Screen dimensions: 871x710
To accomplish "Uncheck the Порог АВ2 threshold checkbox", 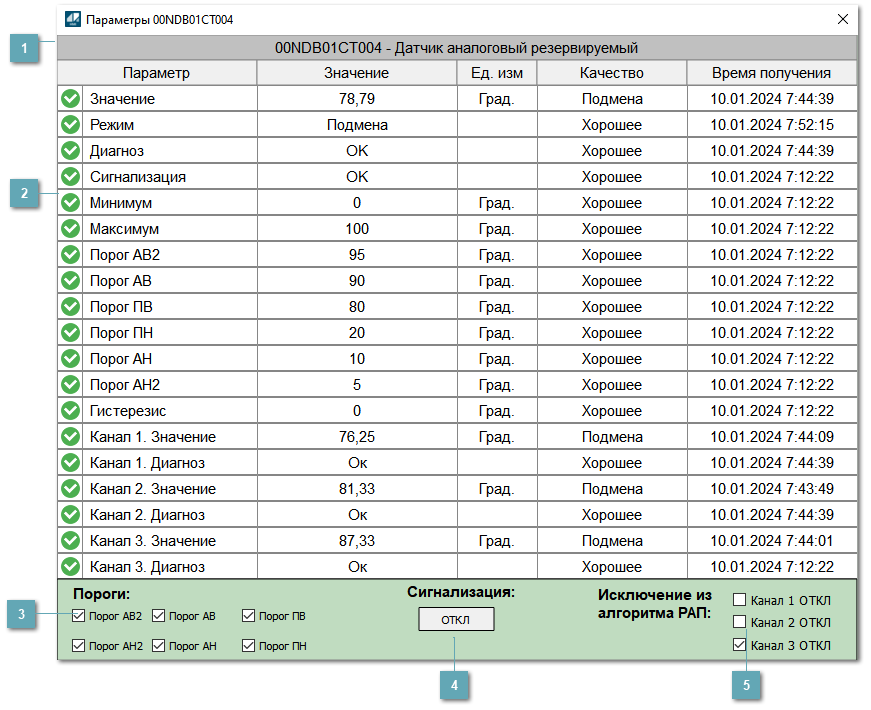I will tap(79, 616).
